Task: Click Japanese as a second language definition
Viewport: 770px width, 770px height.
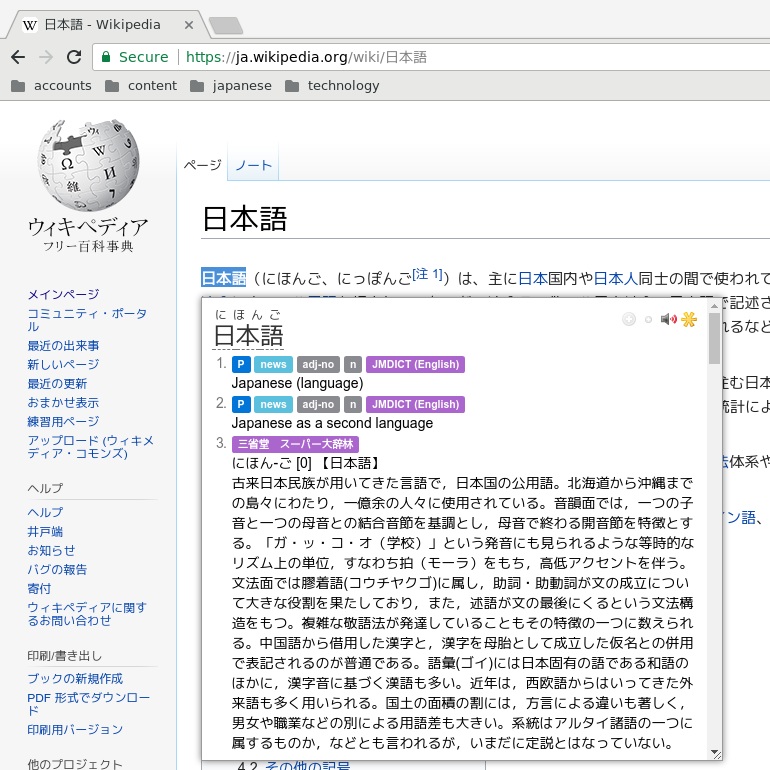Action: click(x=332, y=423)
